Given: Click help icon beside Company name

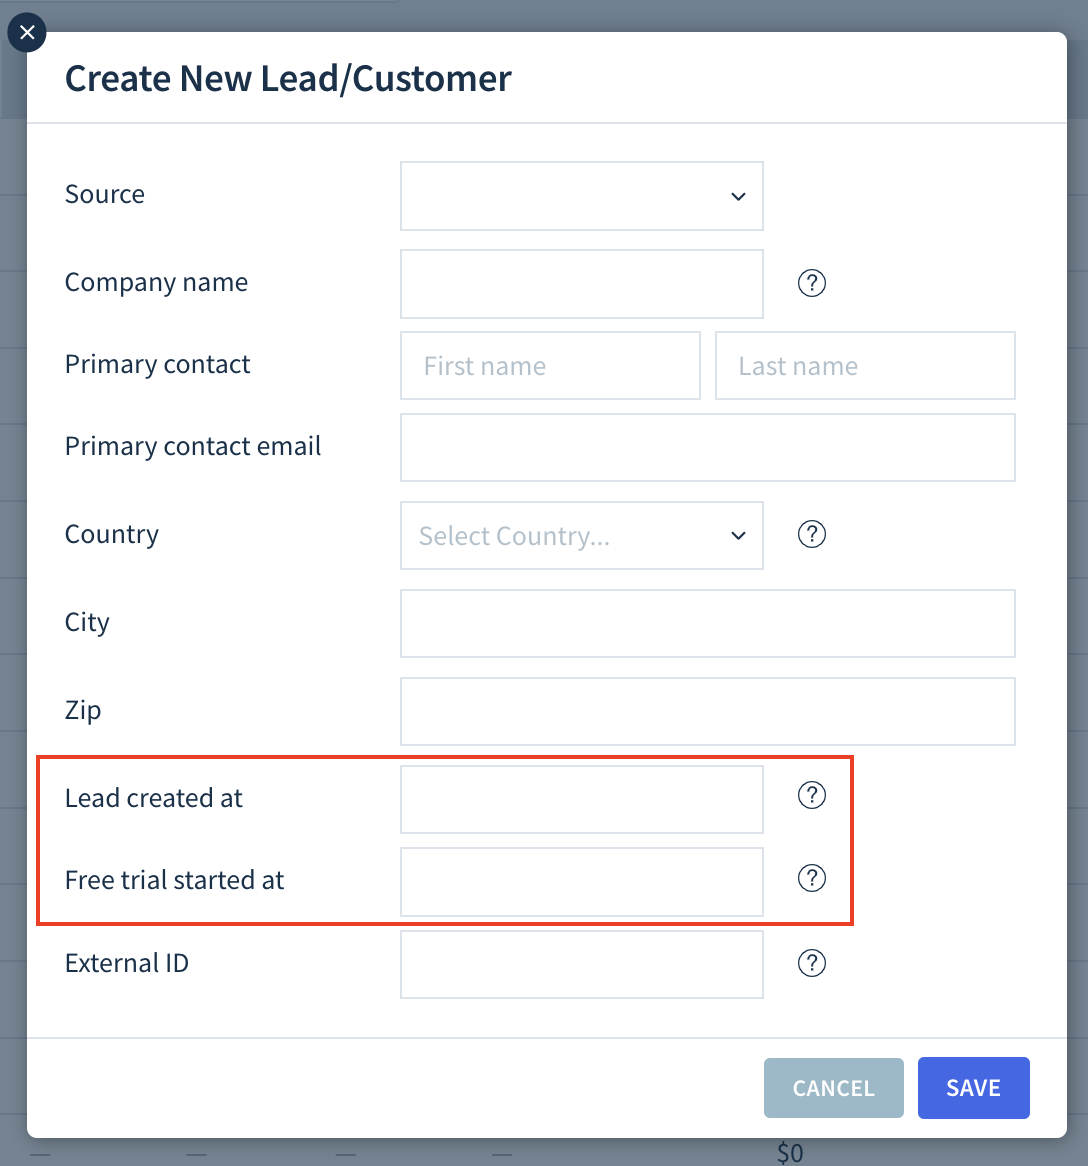Looking at the screenshot, I should point(811,283).
